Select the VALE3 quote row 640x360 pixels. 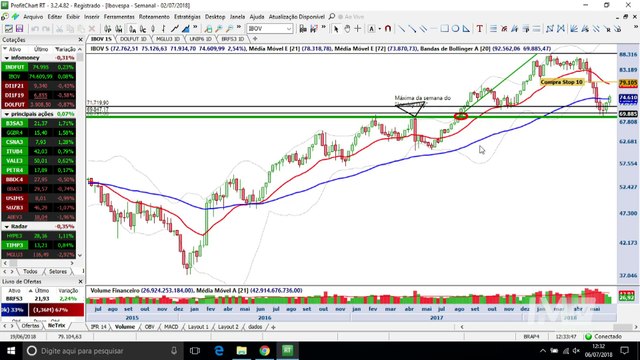pos(38,161)
